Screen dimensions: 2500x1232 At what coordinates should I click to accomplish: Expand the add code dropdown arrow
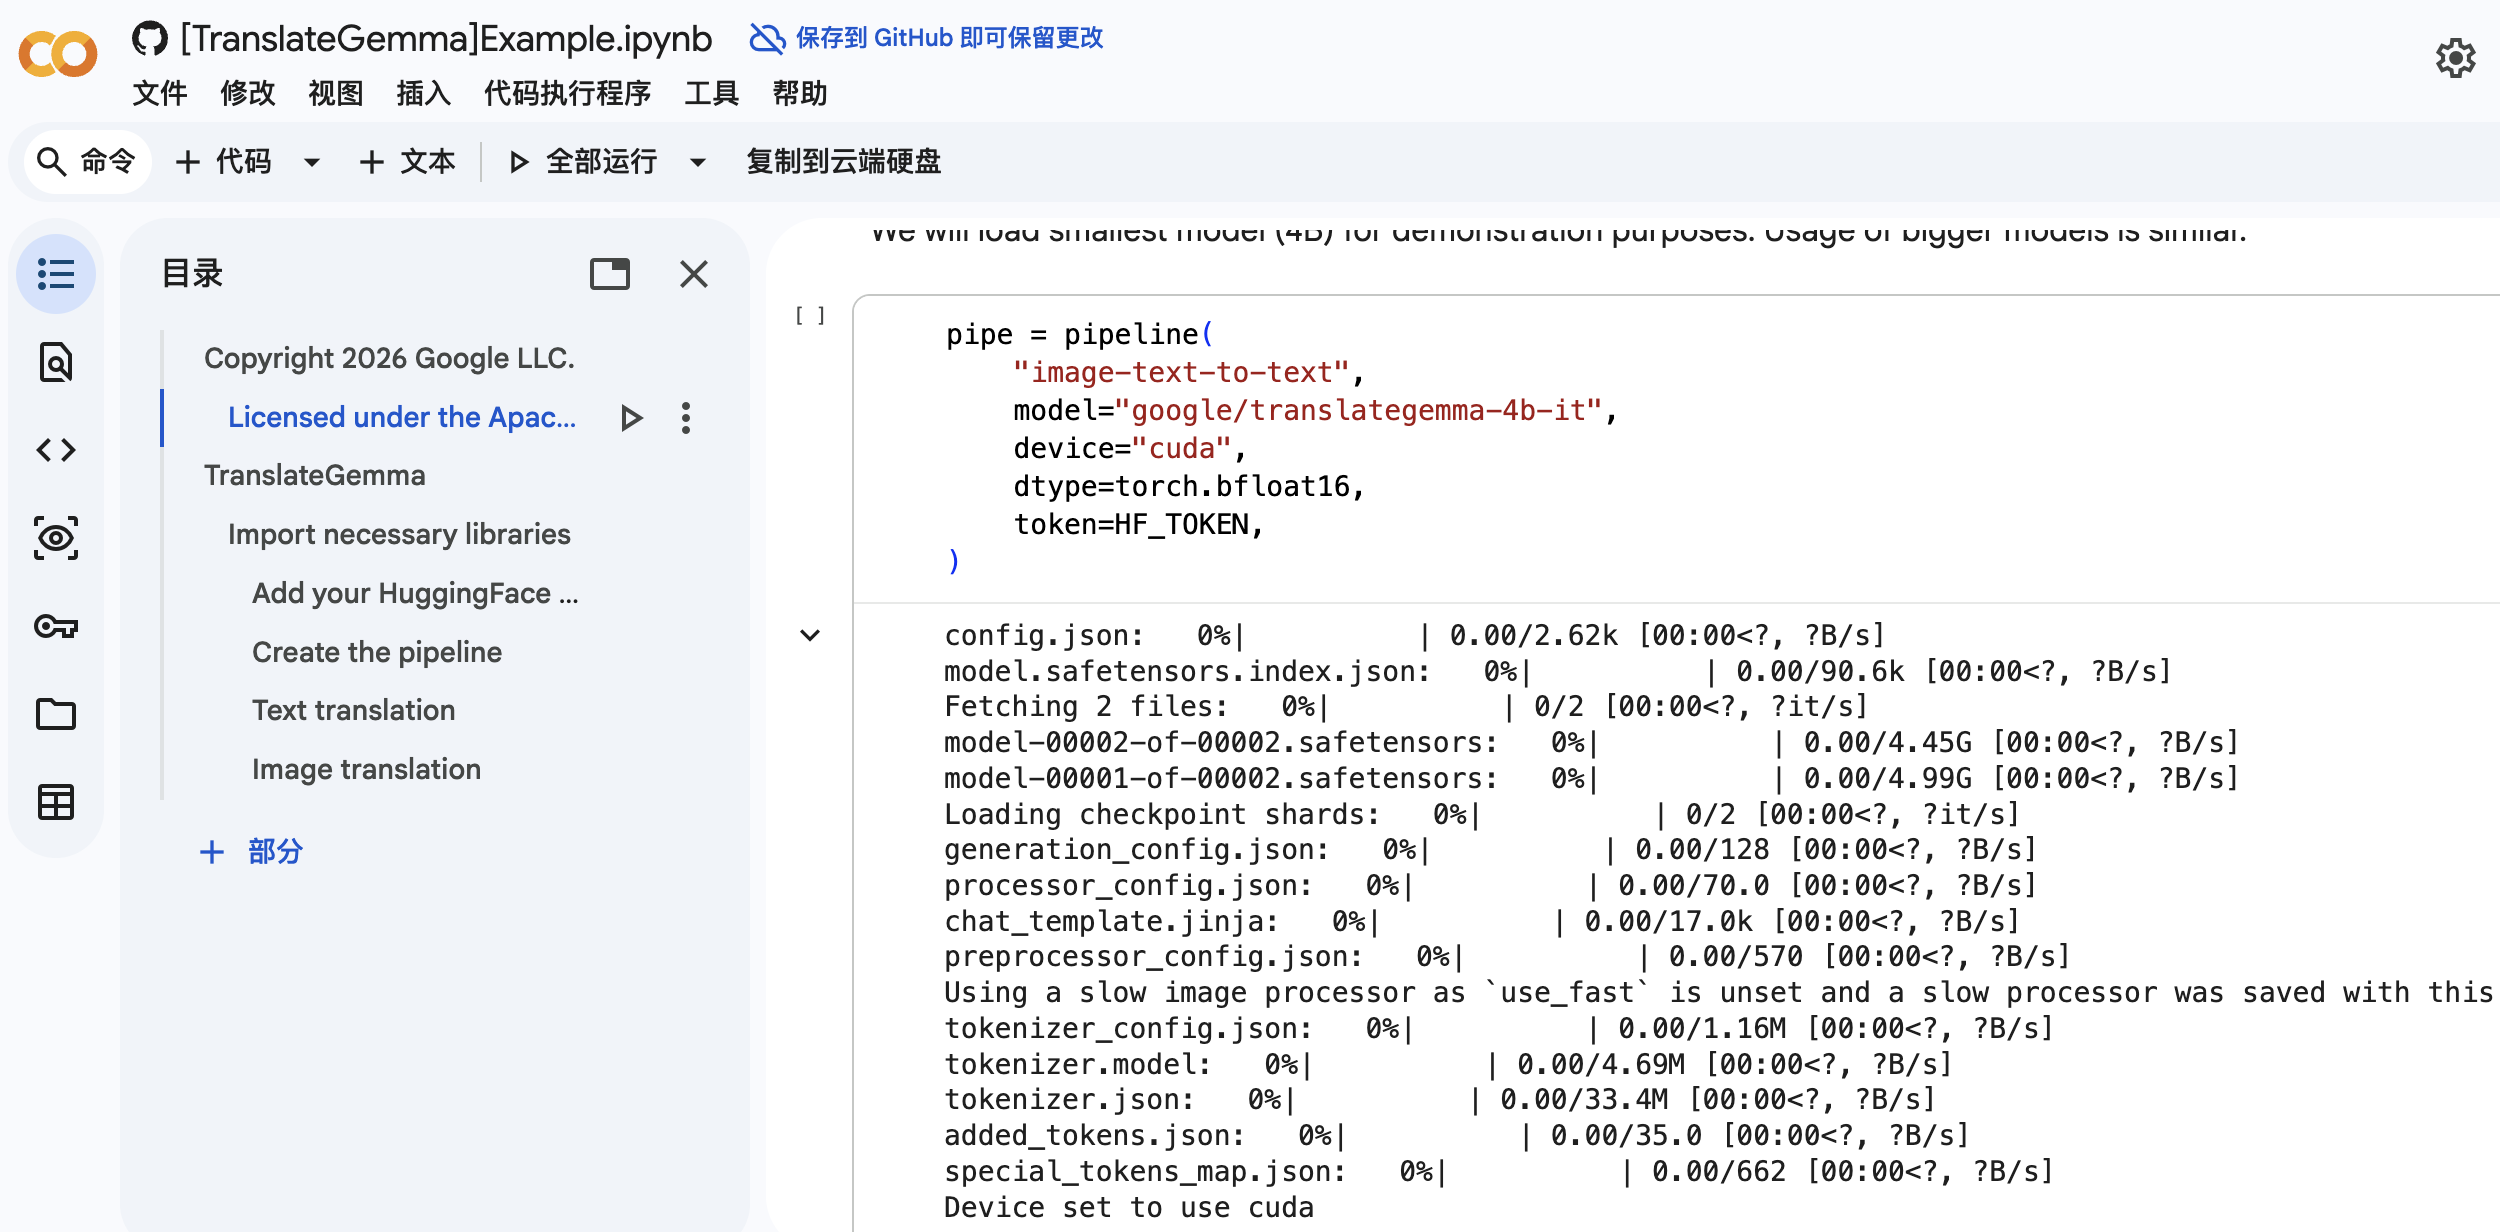point(312,162)
